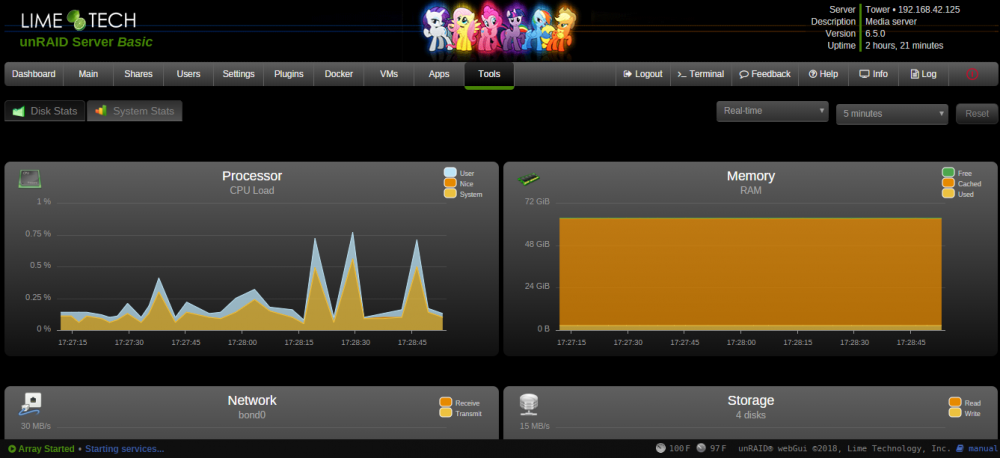Click the Feedback speech bubble icon
This screenshot has width=1000, height=458.
(744, 74)
